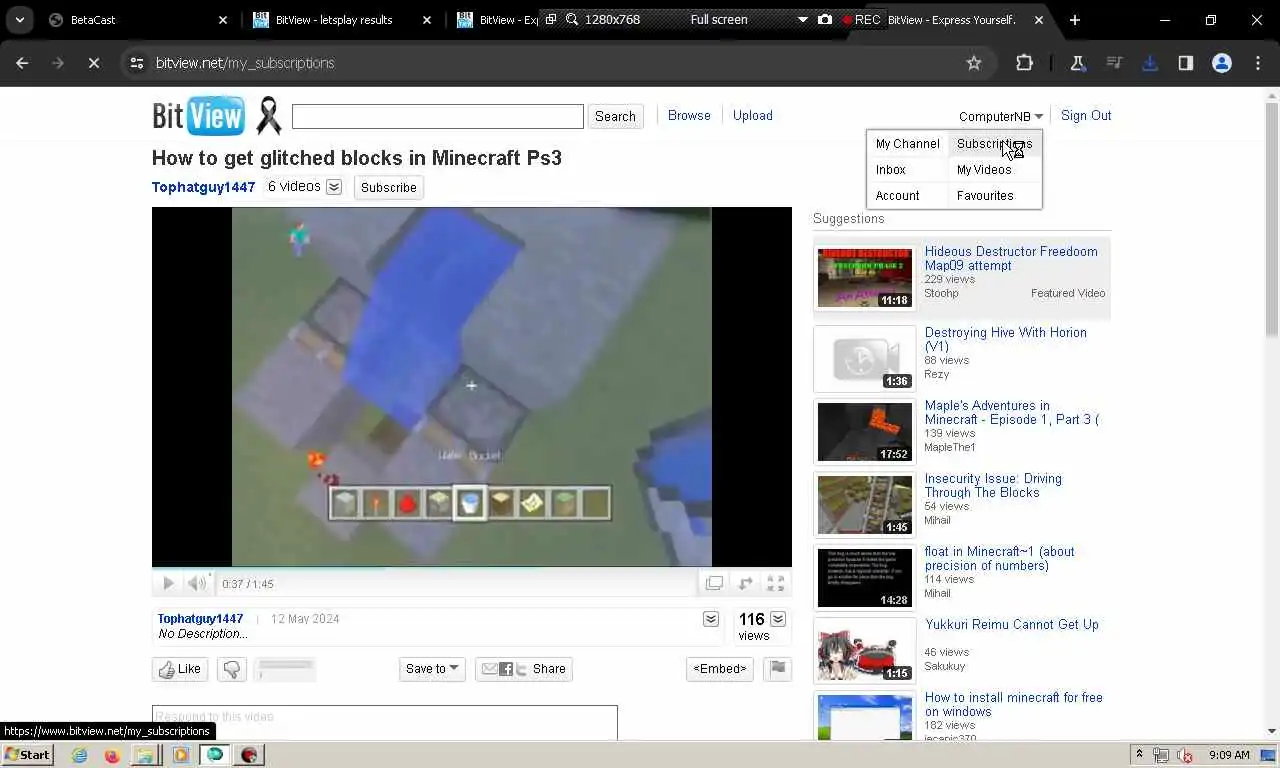This screenshot has height=768, width=1280.
Task: Open the media controls icon in Chrome toolbar
Action: (1114, 63)
